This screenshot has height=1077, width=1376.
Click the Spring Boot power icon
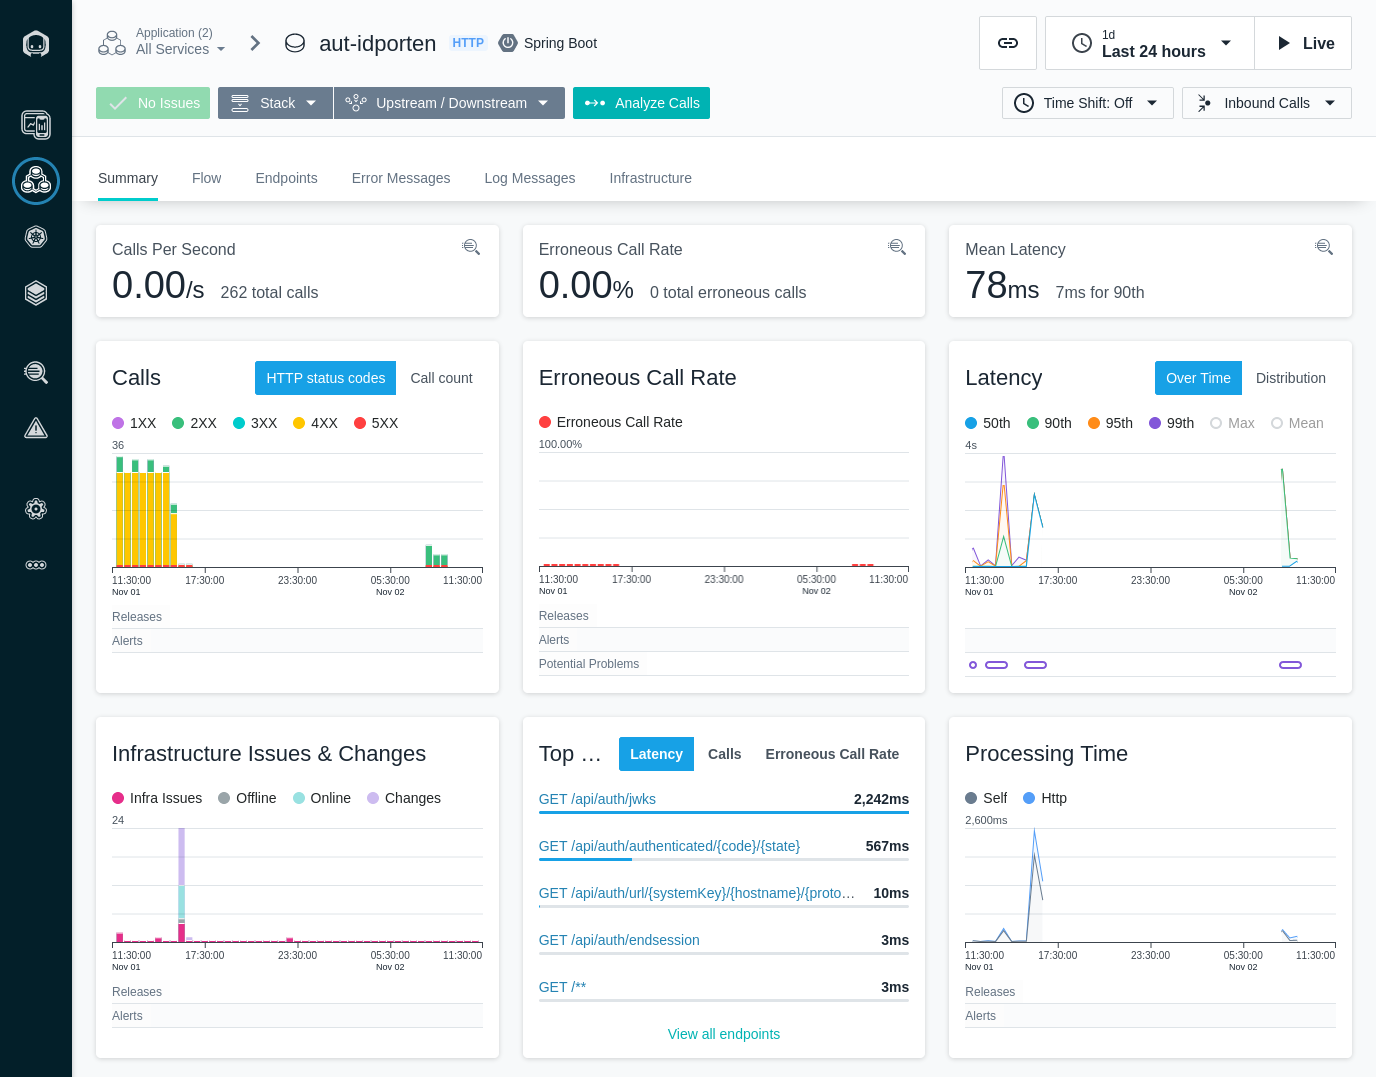click(x=508, y=43)
